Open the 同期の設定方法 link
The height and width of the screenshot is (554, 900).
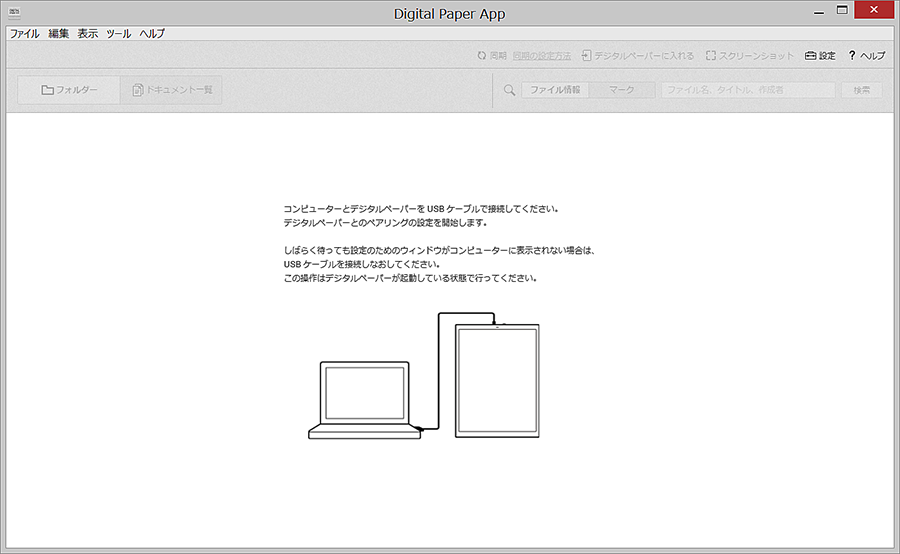pos(542,56)
